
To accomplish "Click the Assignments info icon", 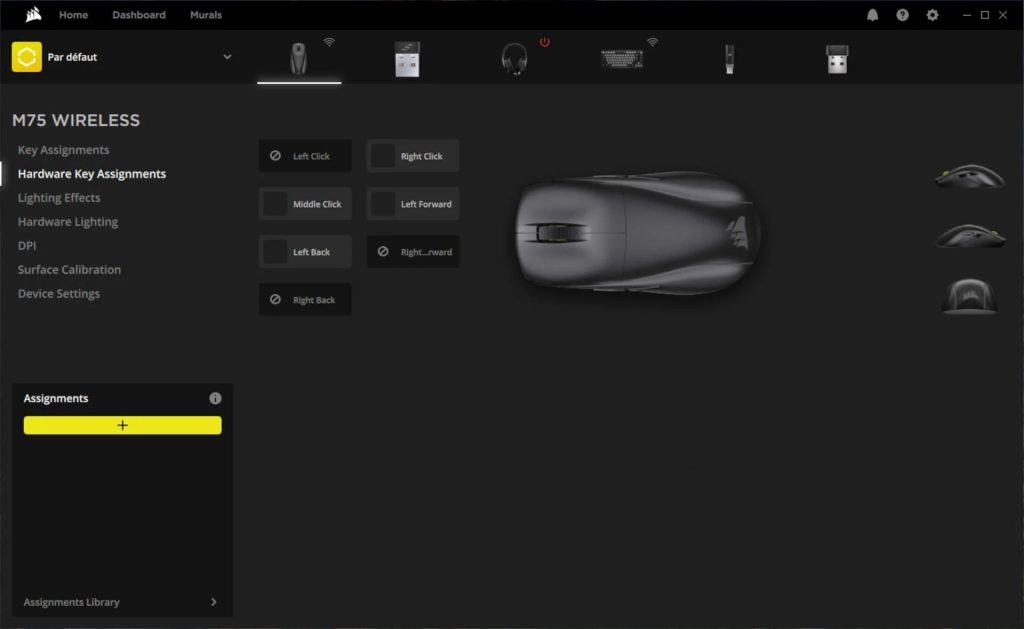I will 215,398.
